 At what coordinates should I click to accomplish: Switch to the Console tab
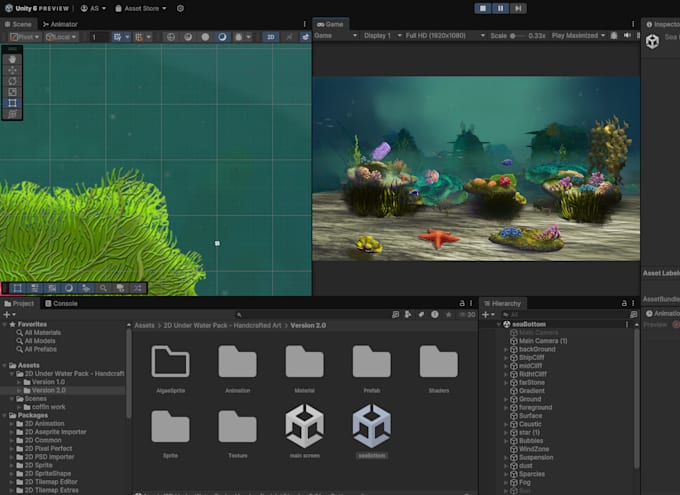point(61,303)
